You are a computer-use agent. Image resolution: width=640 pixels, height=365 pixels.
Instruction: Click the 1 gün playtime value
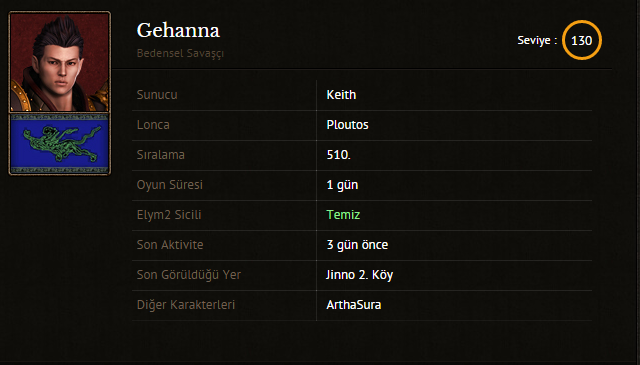tap(342, 185)
